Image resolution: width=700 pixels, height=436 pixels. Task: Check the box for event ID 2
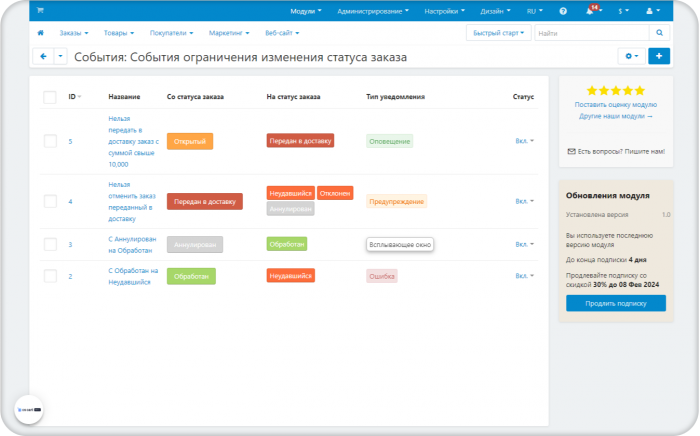(x=50, y=276)
